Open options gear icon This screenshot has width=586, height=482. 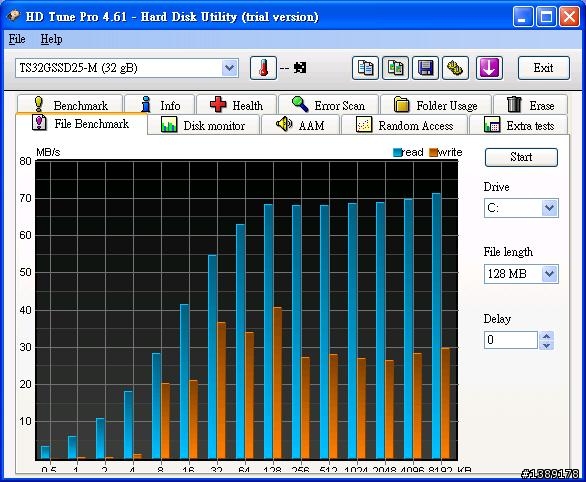click(455, 68)
